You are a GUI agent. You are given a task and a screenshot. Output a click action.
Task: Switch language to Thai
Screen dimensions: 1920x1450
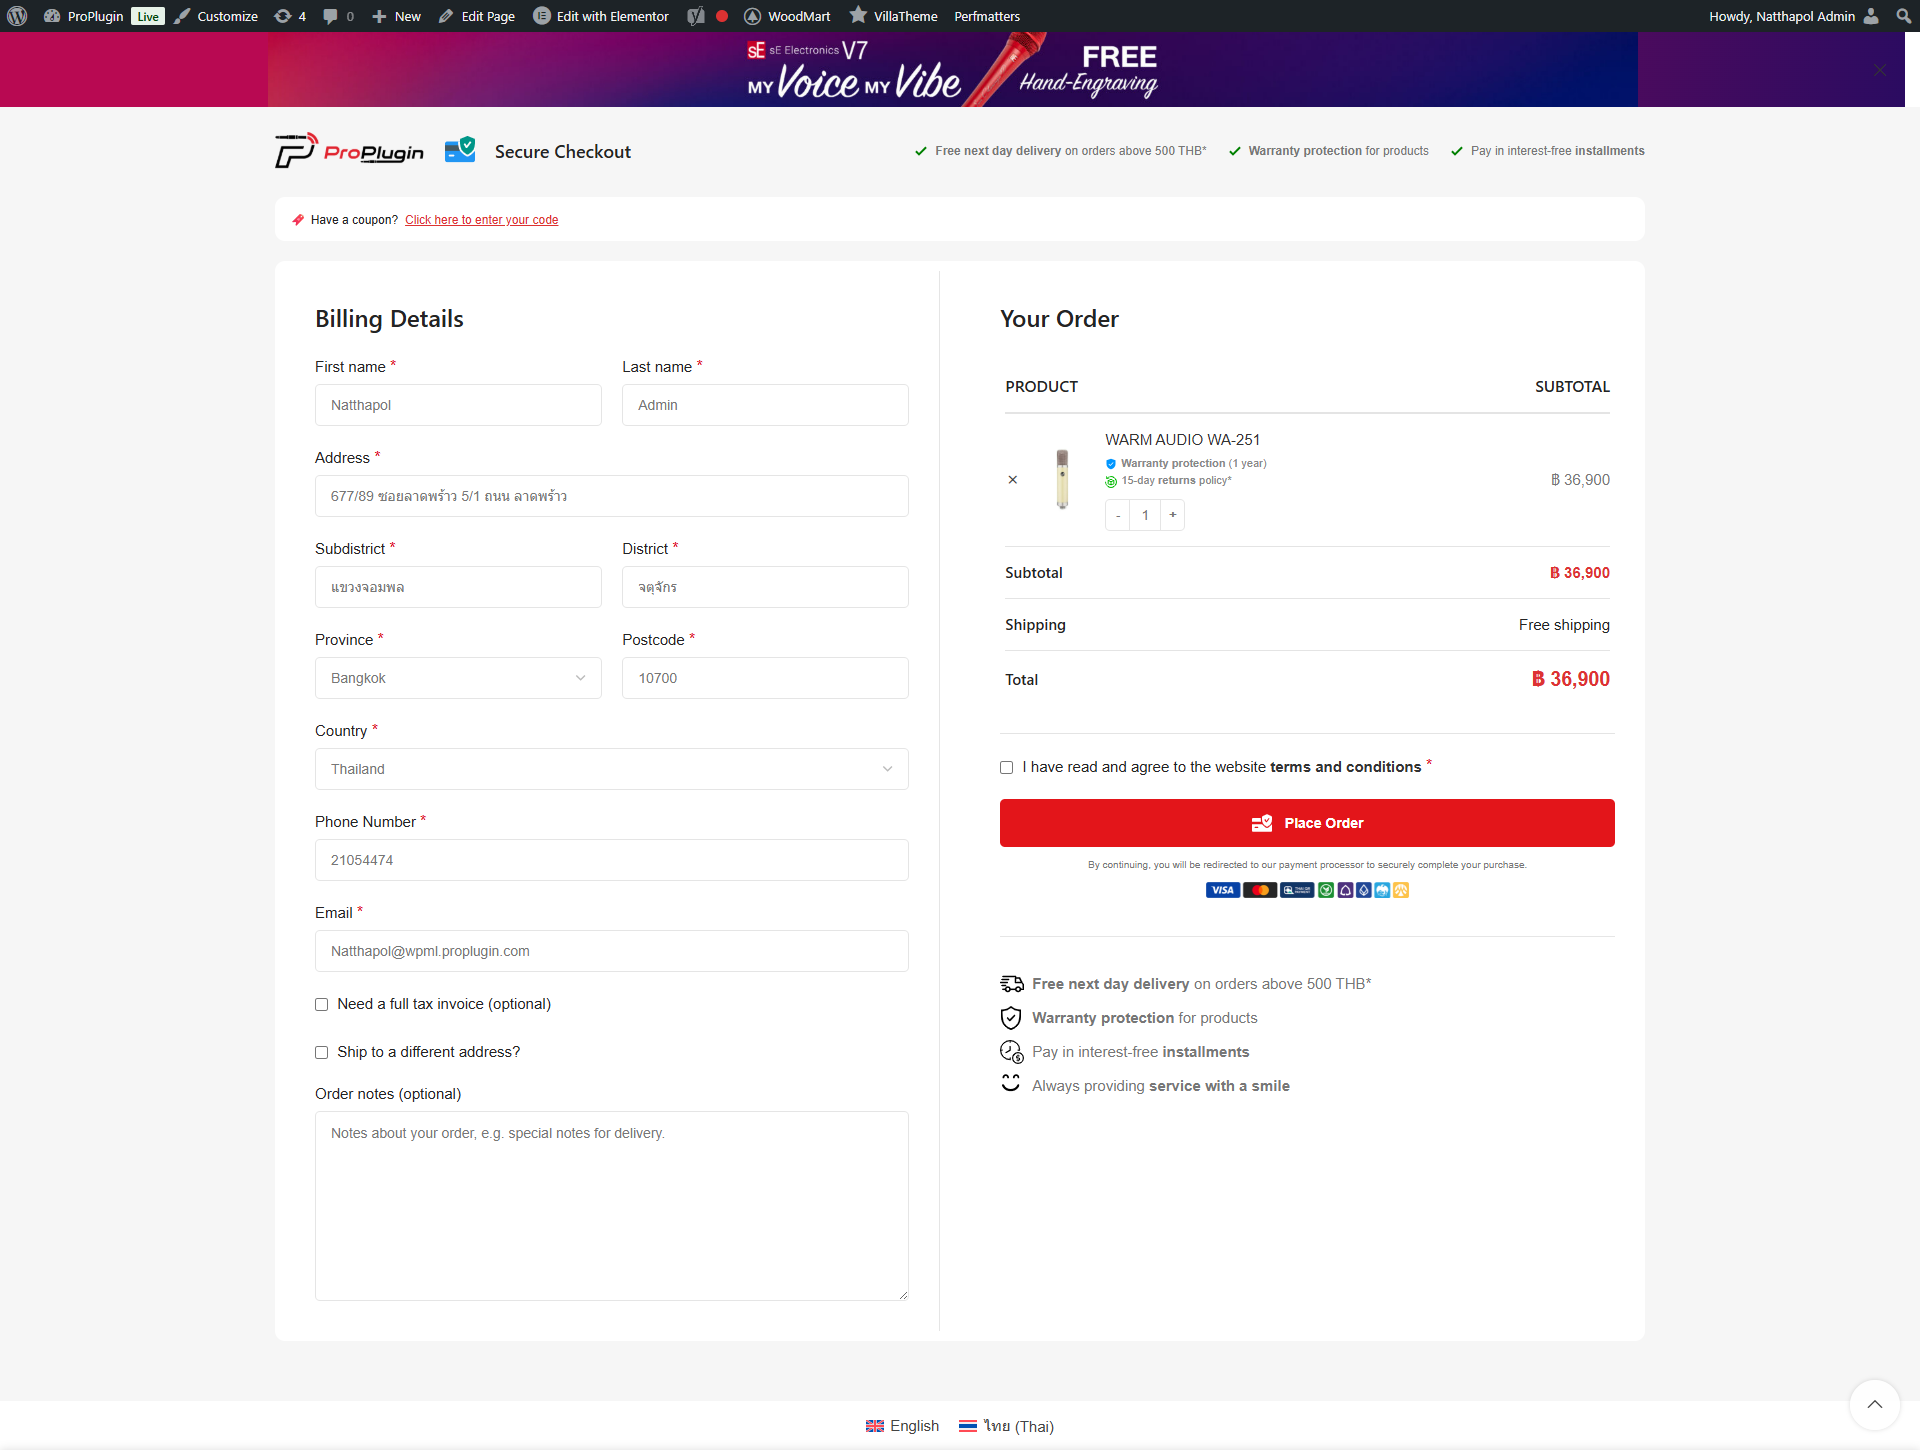coord(1006,1426)
